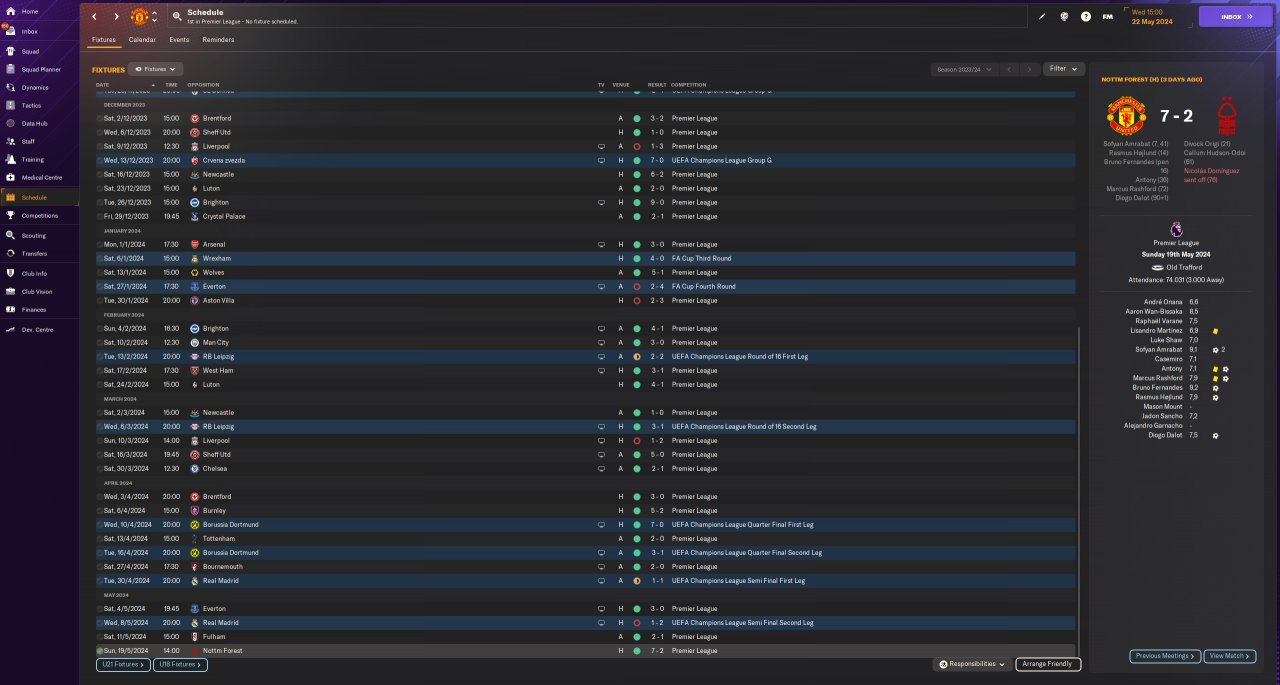
Task: Open the help question mark icon
Action: 1086,16
